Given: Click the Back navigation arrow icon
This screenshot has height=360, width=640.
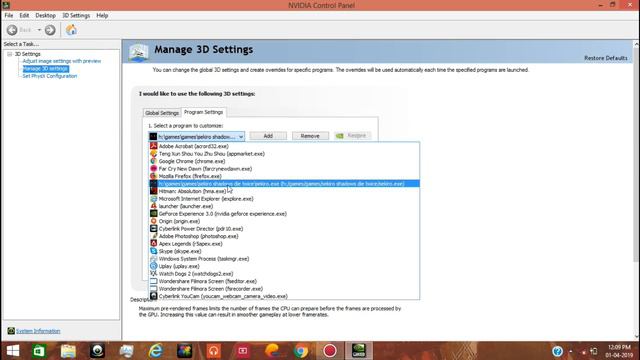Looking at the screenshot, I should pyautogui.click(x=12, y=30).
